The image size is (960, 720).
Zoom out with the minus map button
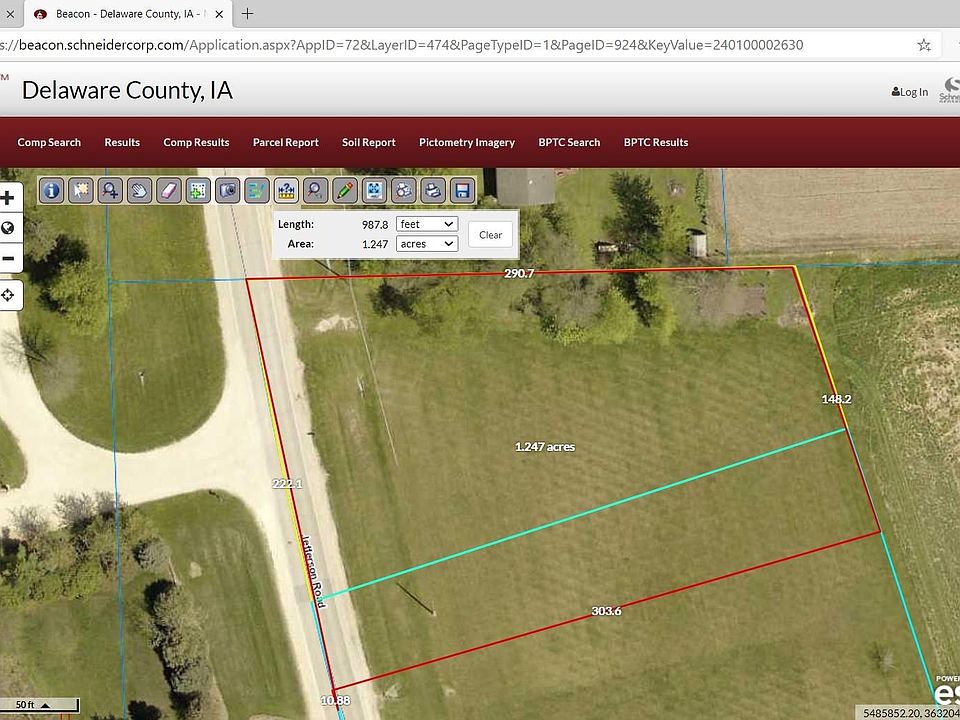9,258
